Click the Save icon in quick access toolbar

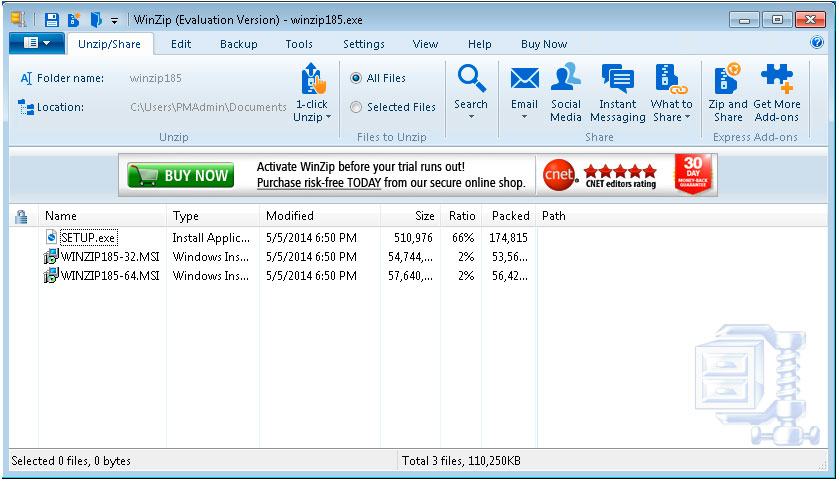coord(51,20)
